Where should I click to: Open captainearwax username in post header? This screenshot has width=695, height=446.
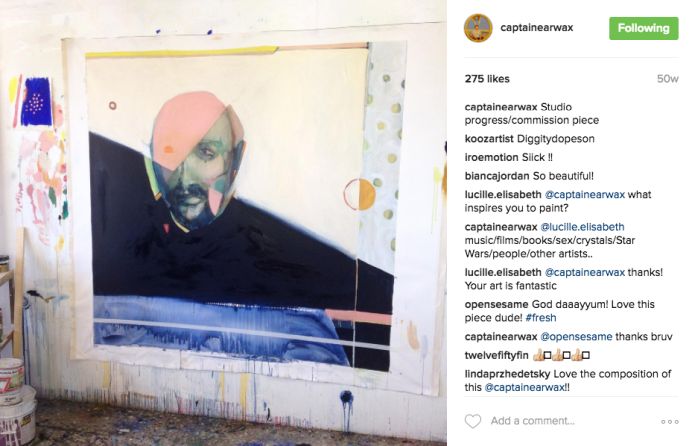(x=536, y=27)
